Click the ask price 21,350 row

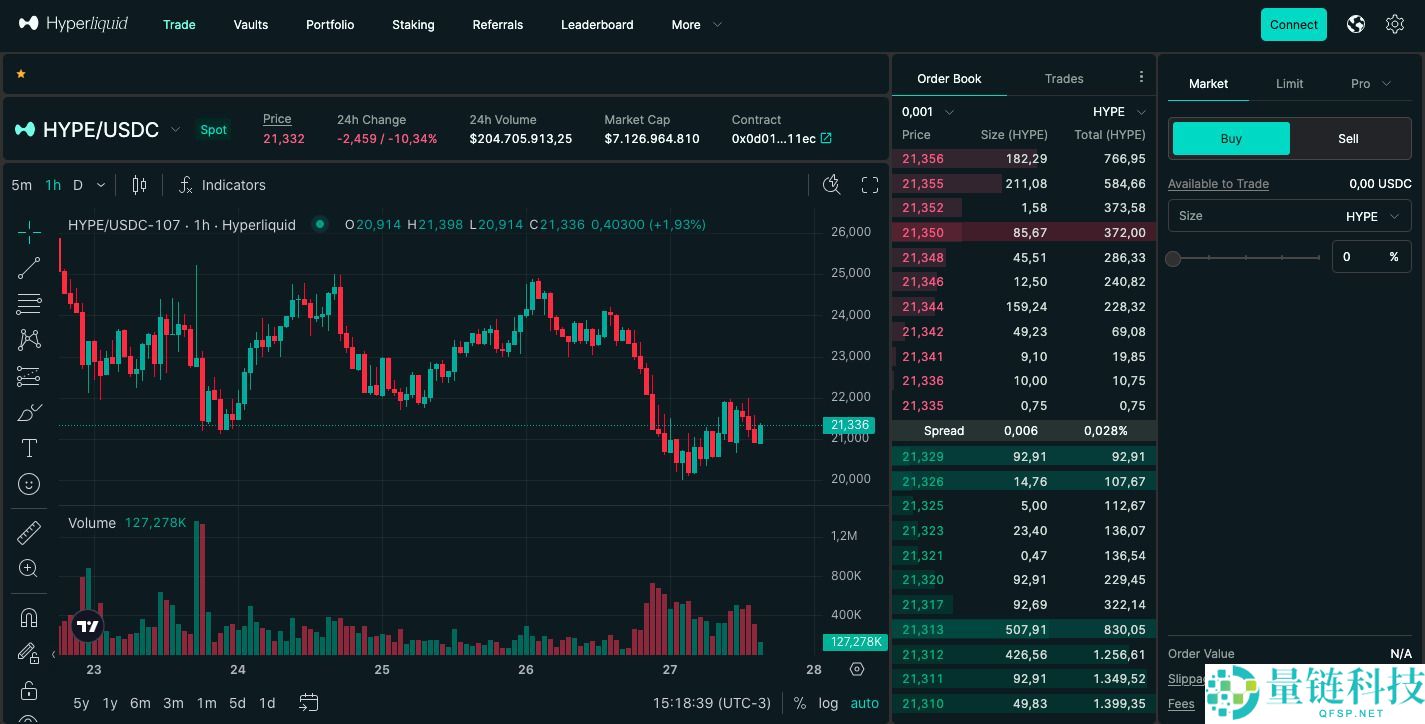pyautogui.click(x=1023, y=233)
